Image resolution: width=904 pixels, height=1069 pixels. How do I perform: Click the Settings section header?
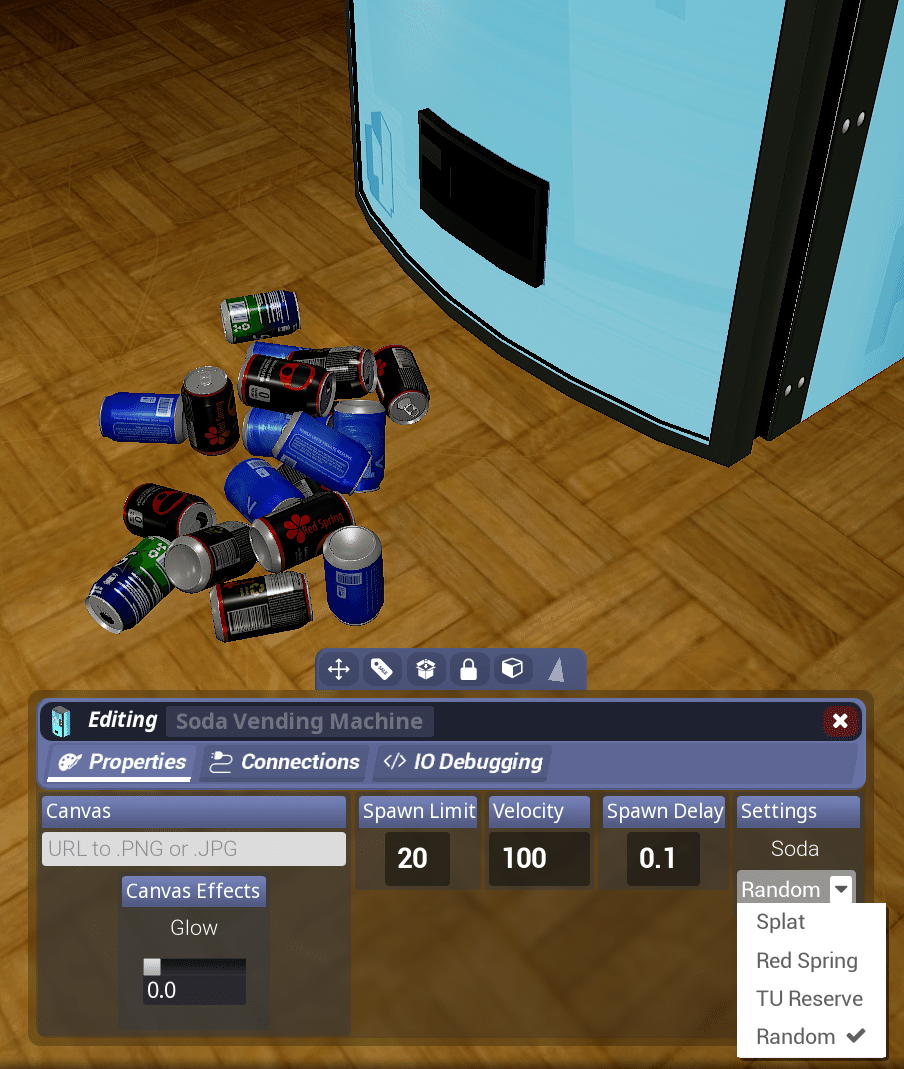tap(798, 811)
